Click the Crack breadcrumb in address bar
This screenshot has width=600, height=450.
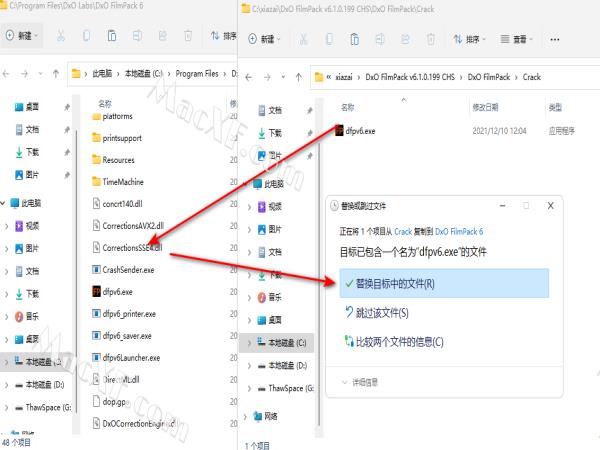(532, 77)
